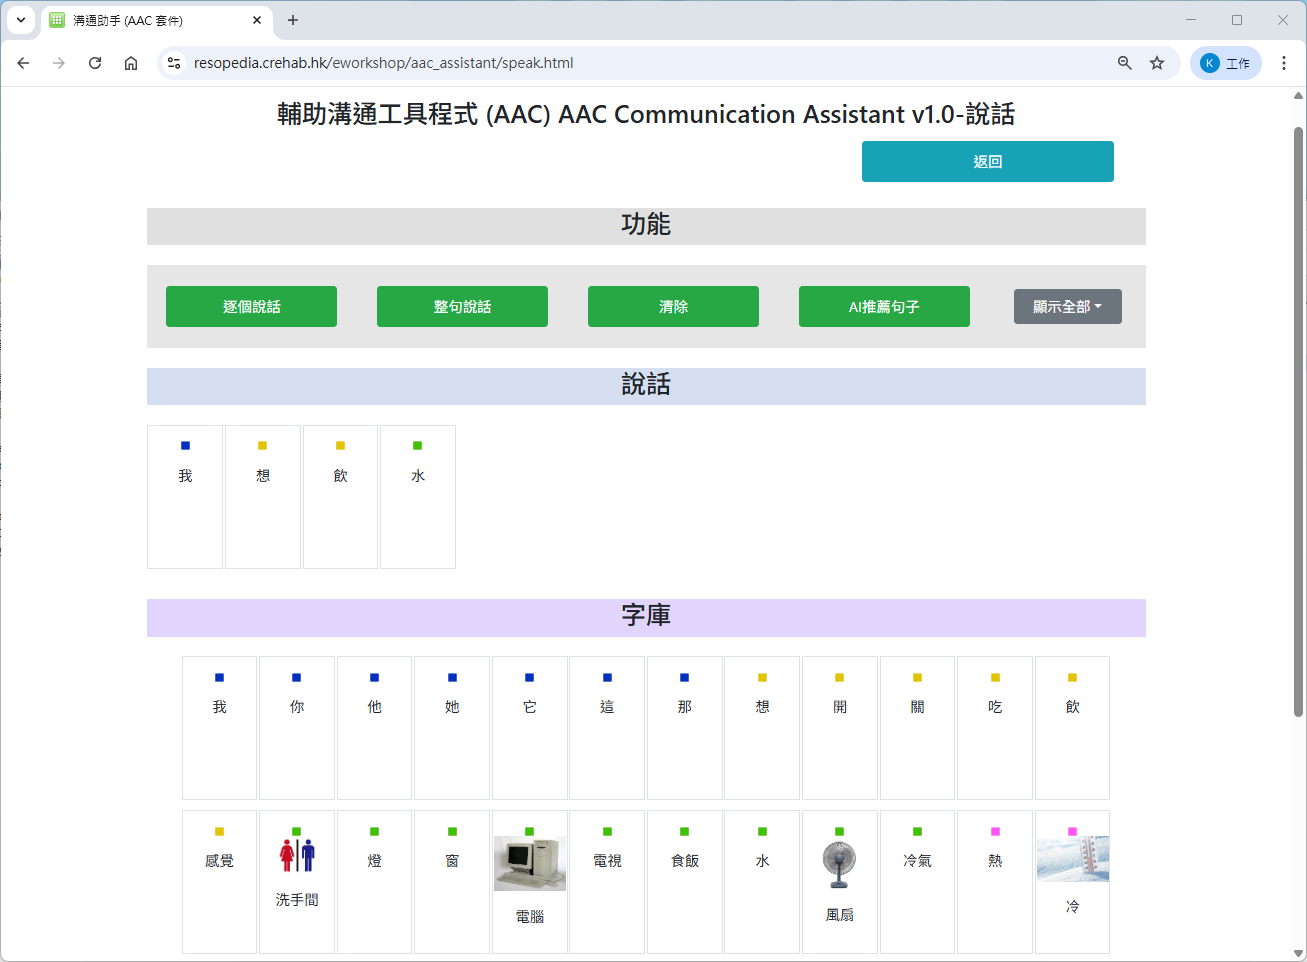1307x962 pixels.
Task: Open the tab search chevron dropdown
Action: pos(21,20)
